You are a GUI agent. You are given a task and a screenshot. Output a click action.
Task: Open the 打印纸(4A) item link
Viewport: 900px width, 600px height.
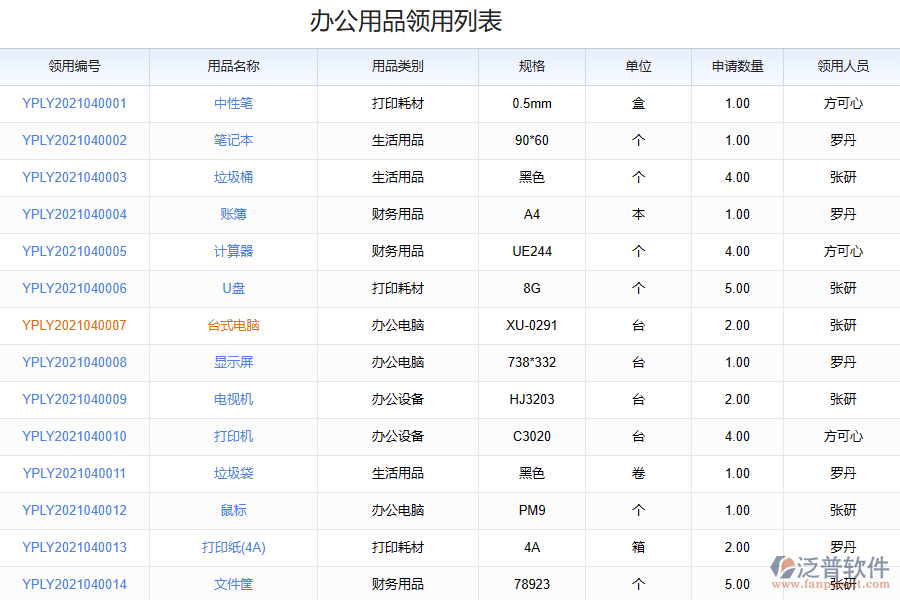(x=233, y=548)
